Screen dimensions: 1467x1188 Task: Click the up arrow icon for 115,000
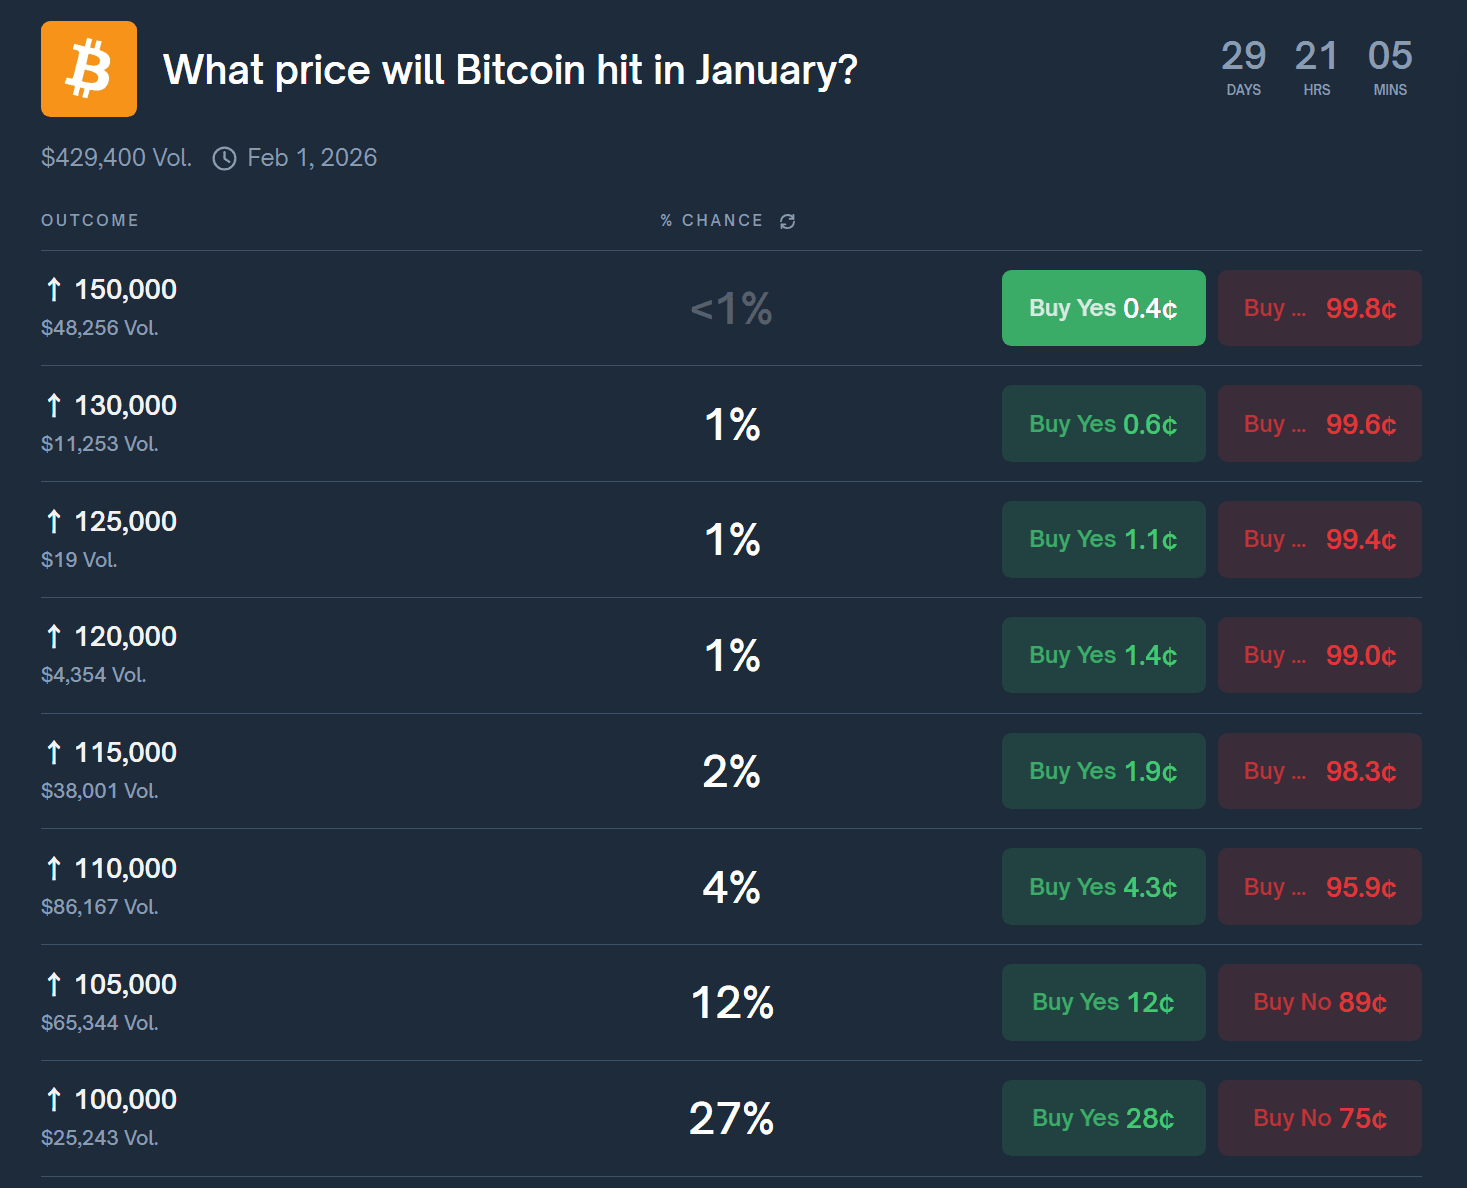click(54, 753)
